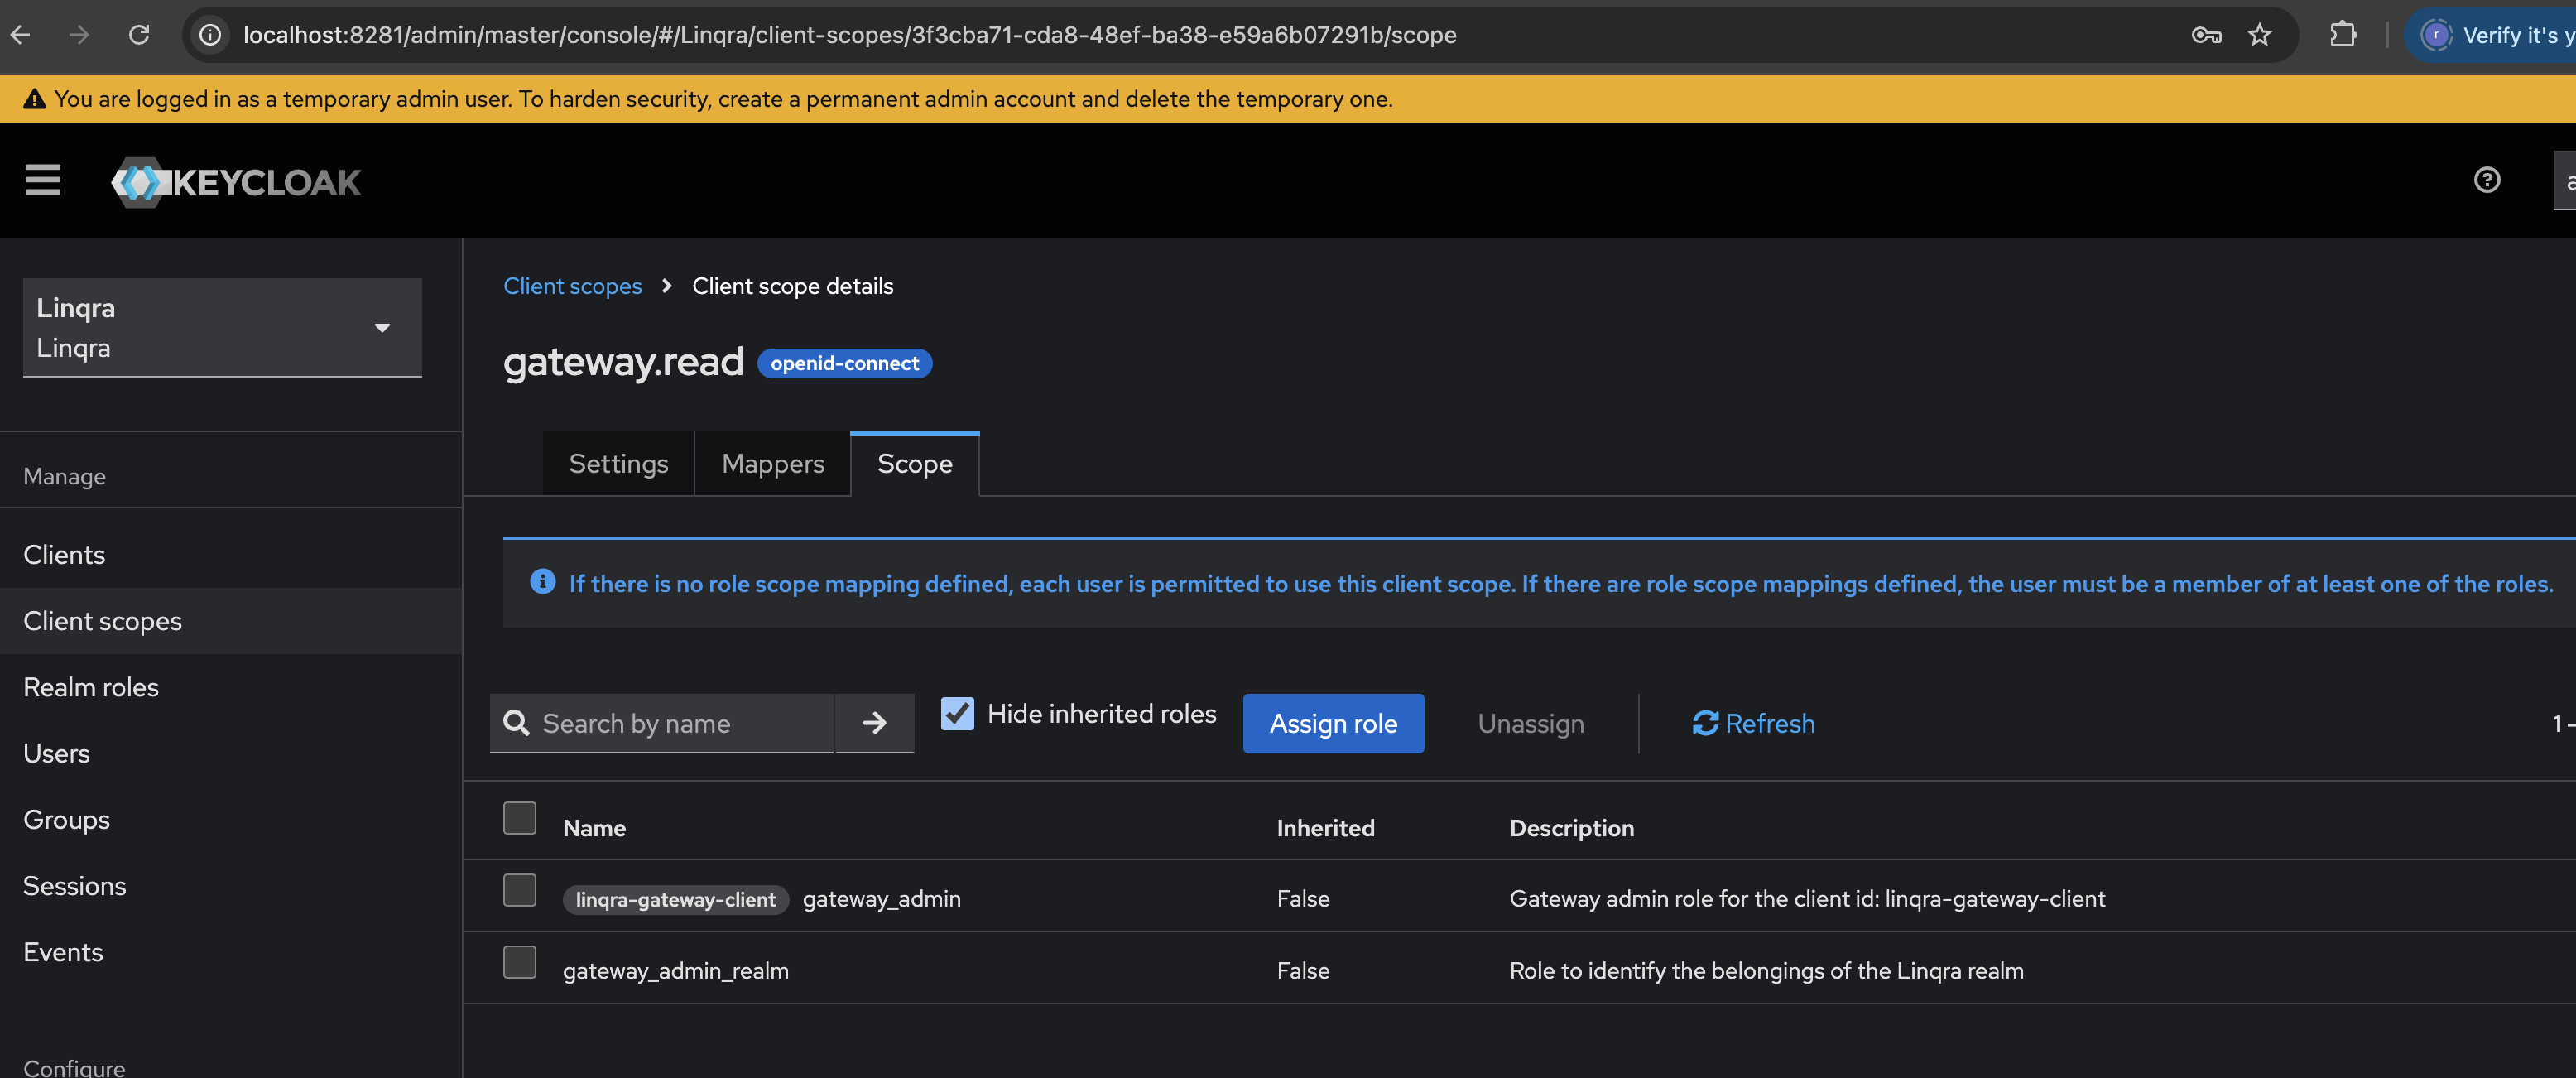Click the magnifying glass icon in search box

pyautogui.click(x=516, y=723)
